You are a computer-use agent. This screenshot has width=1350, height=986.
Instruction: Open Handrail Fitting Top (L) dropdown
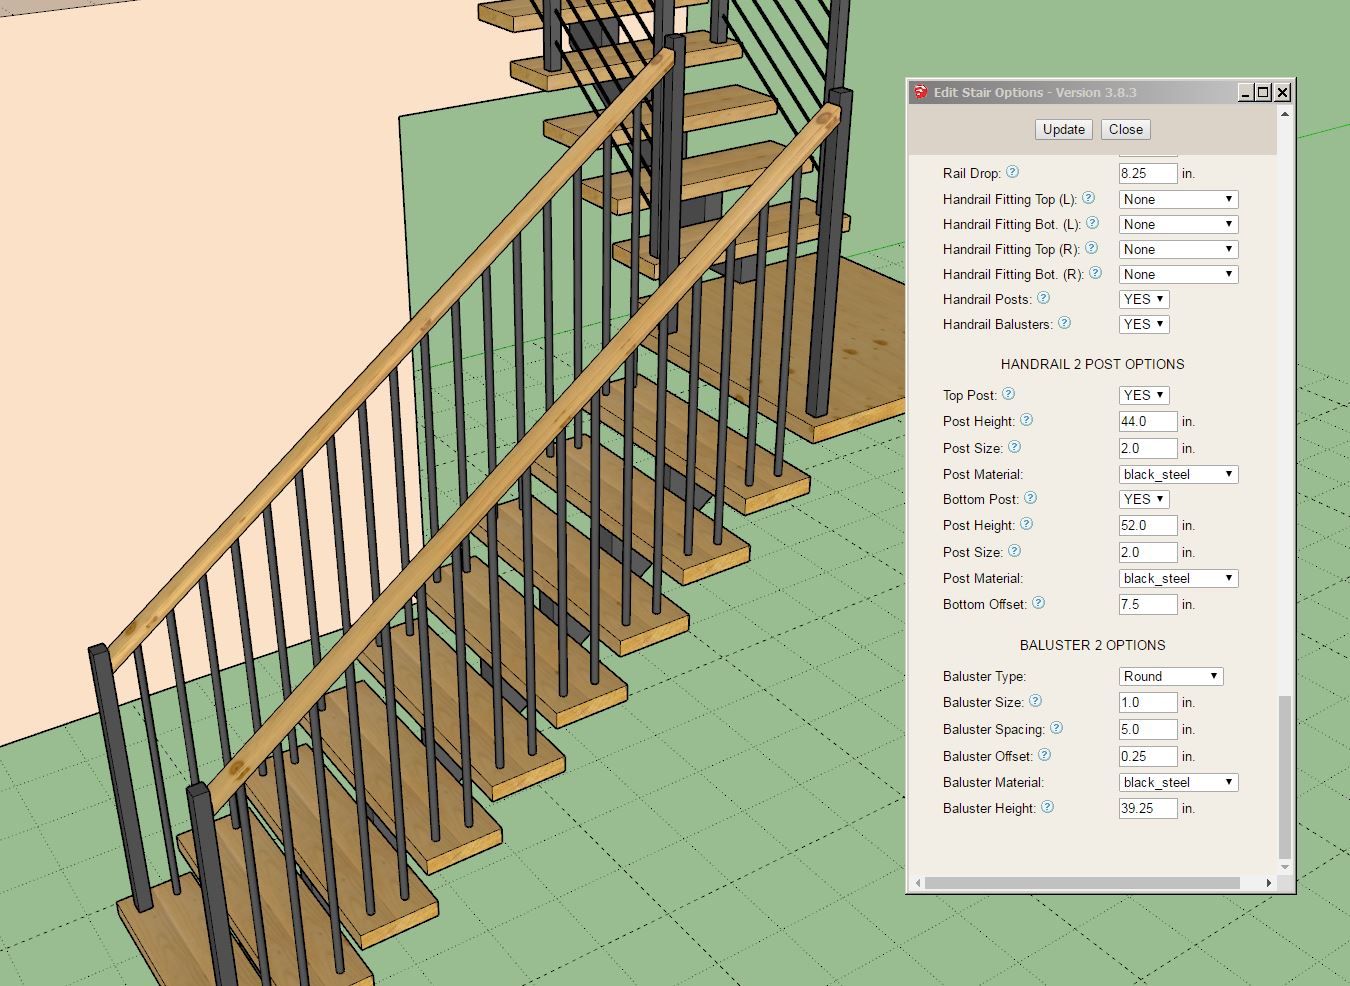pos(1178,199)
